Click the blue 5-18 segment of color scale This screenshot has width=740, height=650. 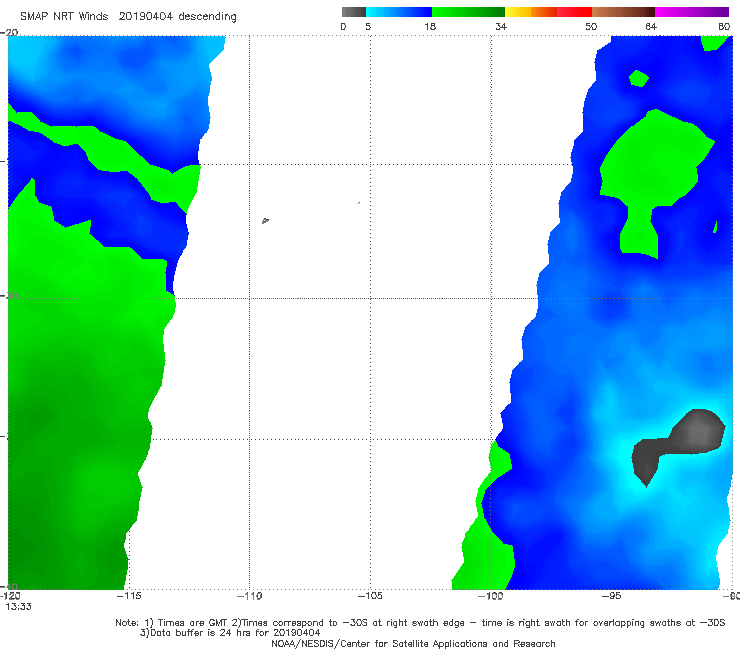point(399,12)
